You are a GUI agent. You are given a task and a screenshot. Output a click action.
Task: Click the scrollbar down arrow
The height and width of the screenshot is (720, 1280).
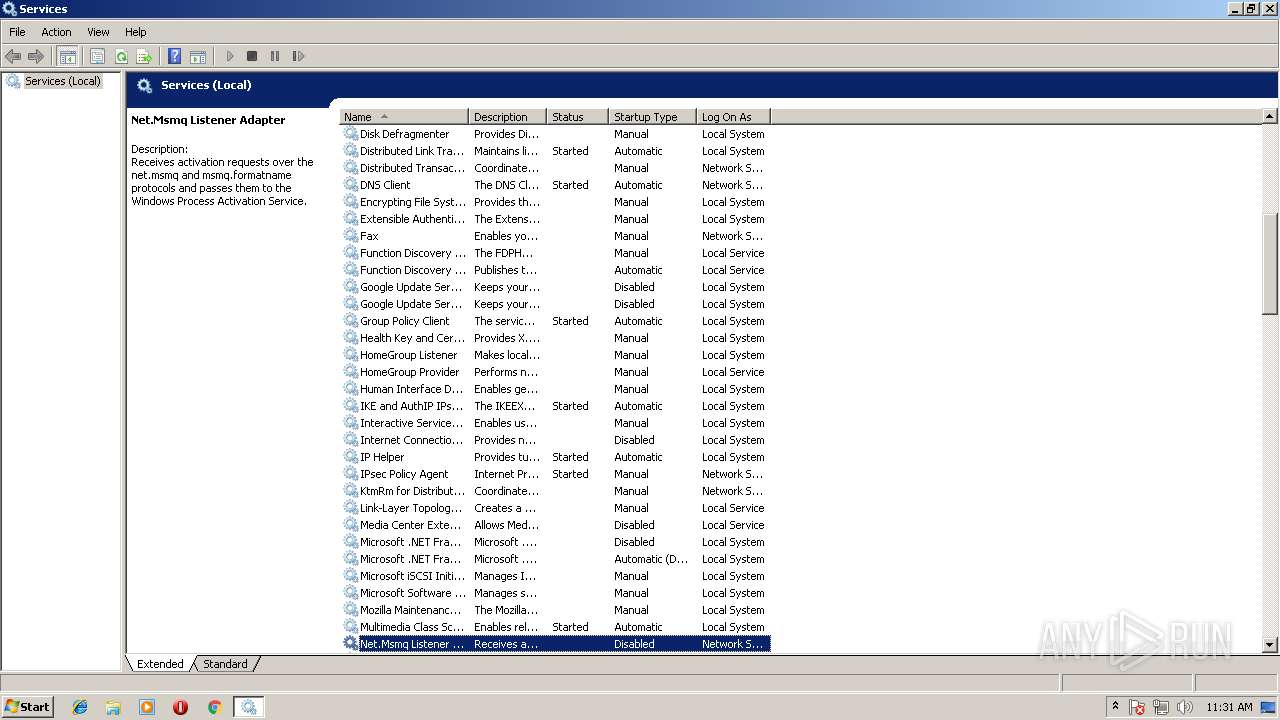tap(1270, 645)
